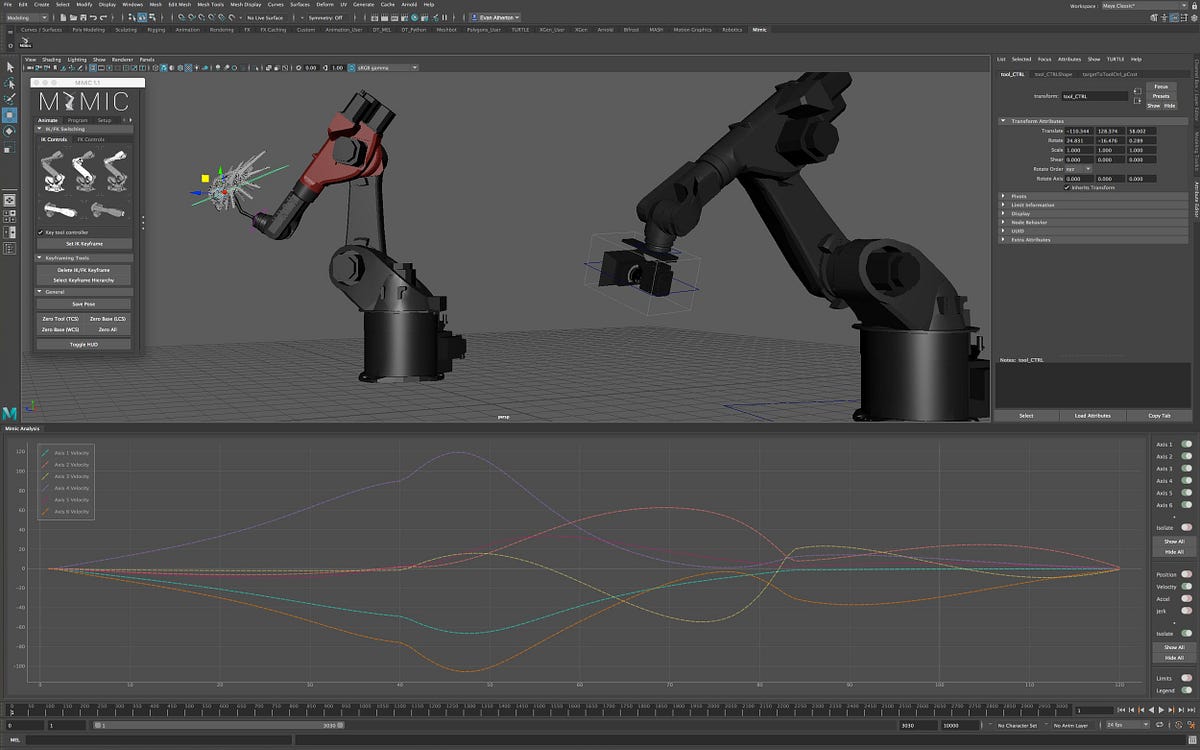Screen dimensions: 1200x750
Task: Uncheck the Inherits Transform checkbox
Action: [1067, 188]
